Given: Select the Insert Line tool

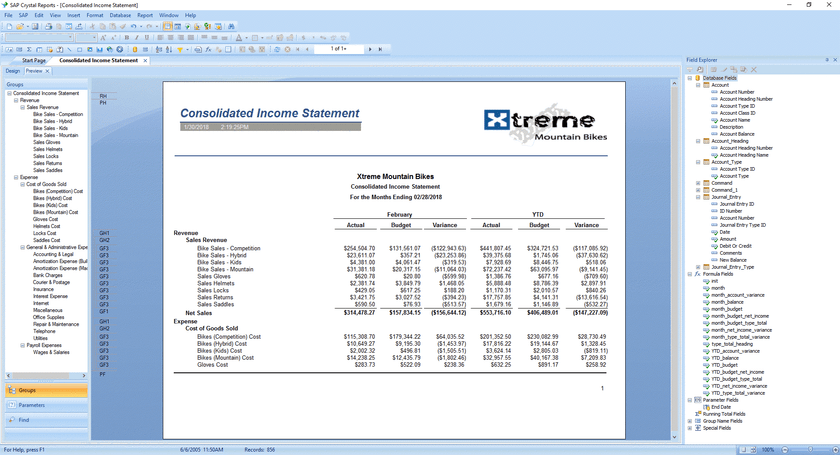Looking at the screenshot, I should [70, 49].
